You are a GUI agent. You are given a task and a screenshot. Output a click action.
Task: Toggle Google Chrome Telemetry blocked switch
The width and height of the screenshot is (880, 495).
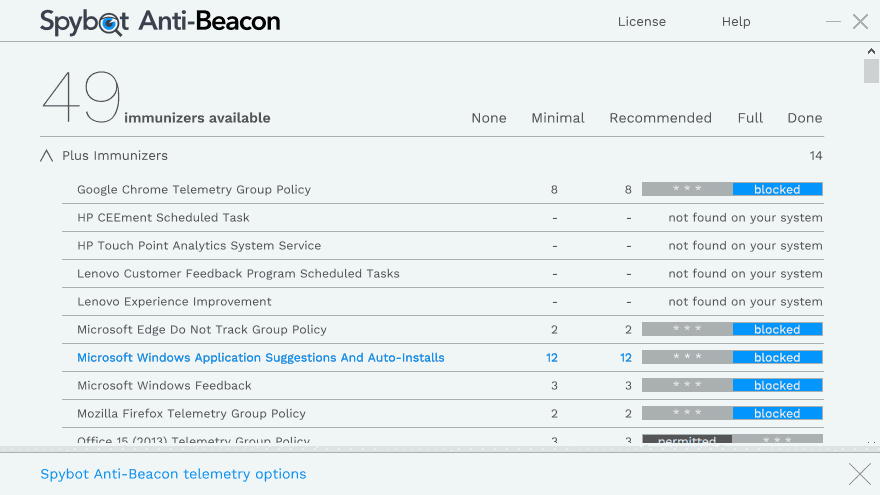[732, 189]
